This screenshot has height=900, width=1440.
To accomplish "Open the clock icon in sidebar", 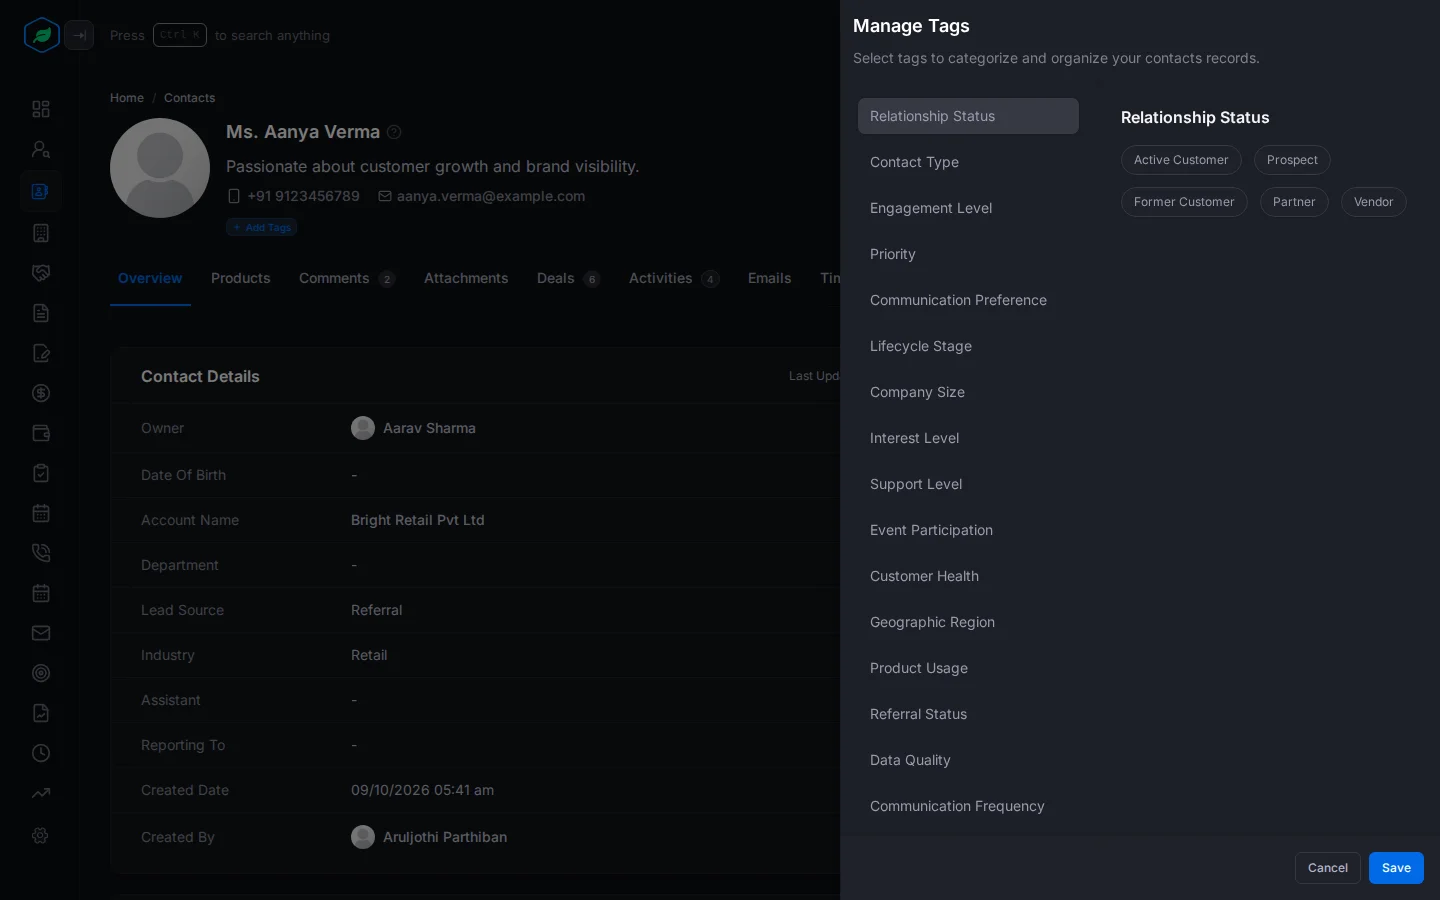I will coord(41,753).
